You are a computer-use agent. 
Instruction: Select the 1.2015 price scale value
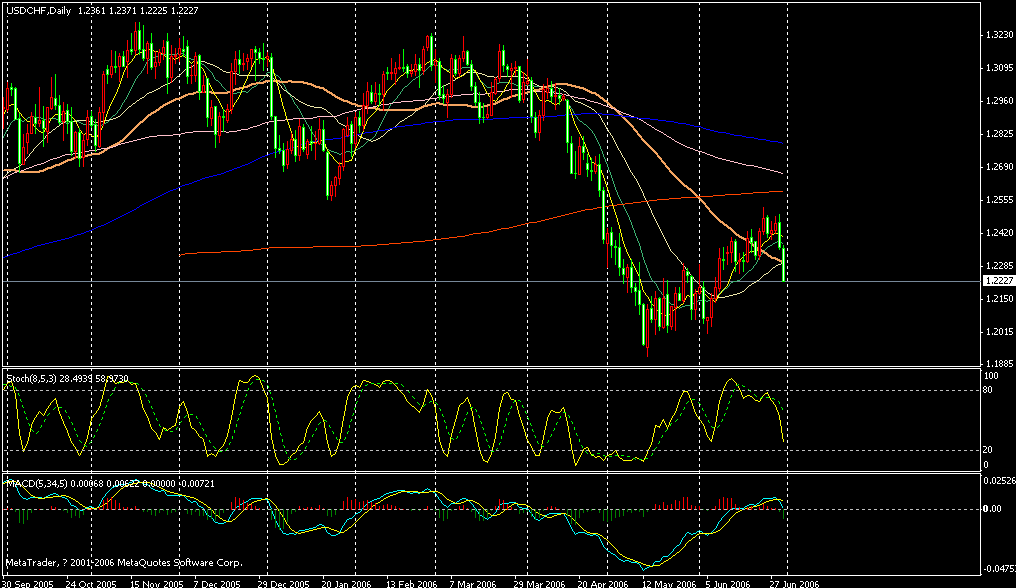point(999,332)
